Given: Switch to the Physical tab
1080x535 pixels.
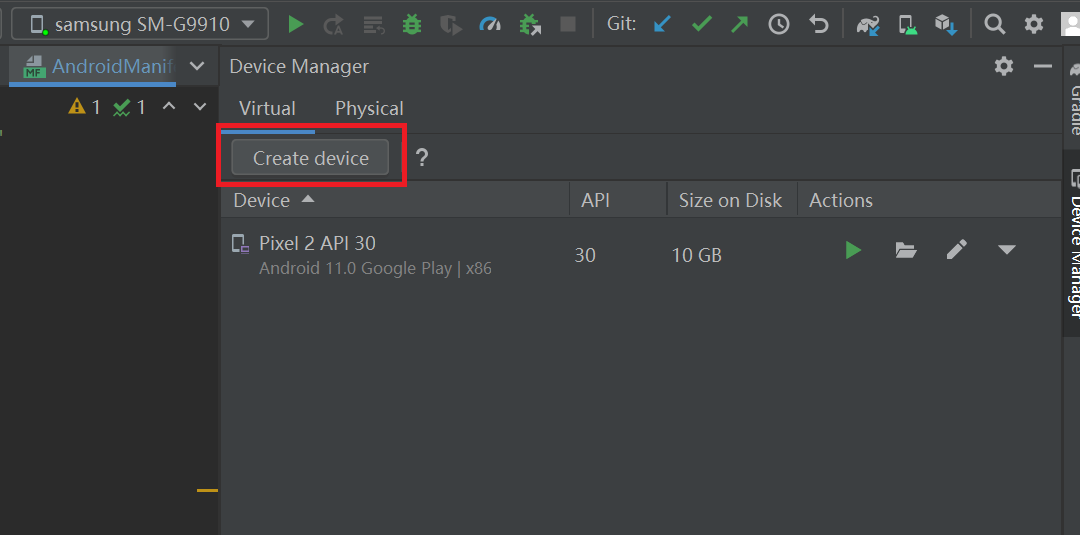Looking at the screenshot, I should 369,109.
